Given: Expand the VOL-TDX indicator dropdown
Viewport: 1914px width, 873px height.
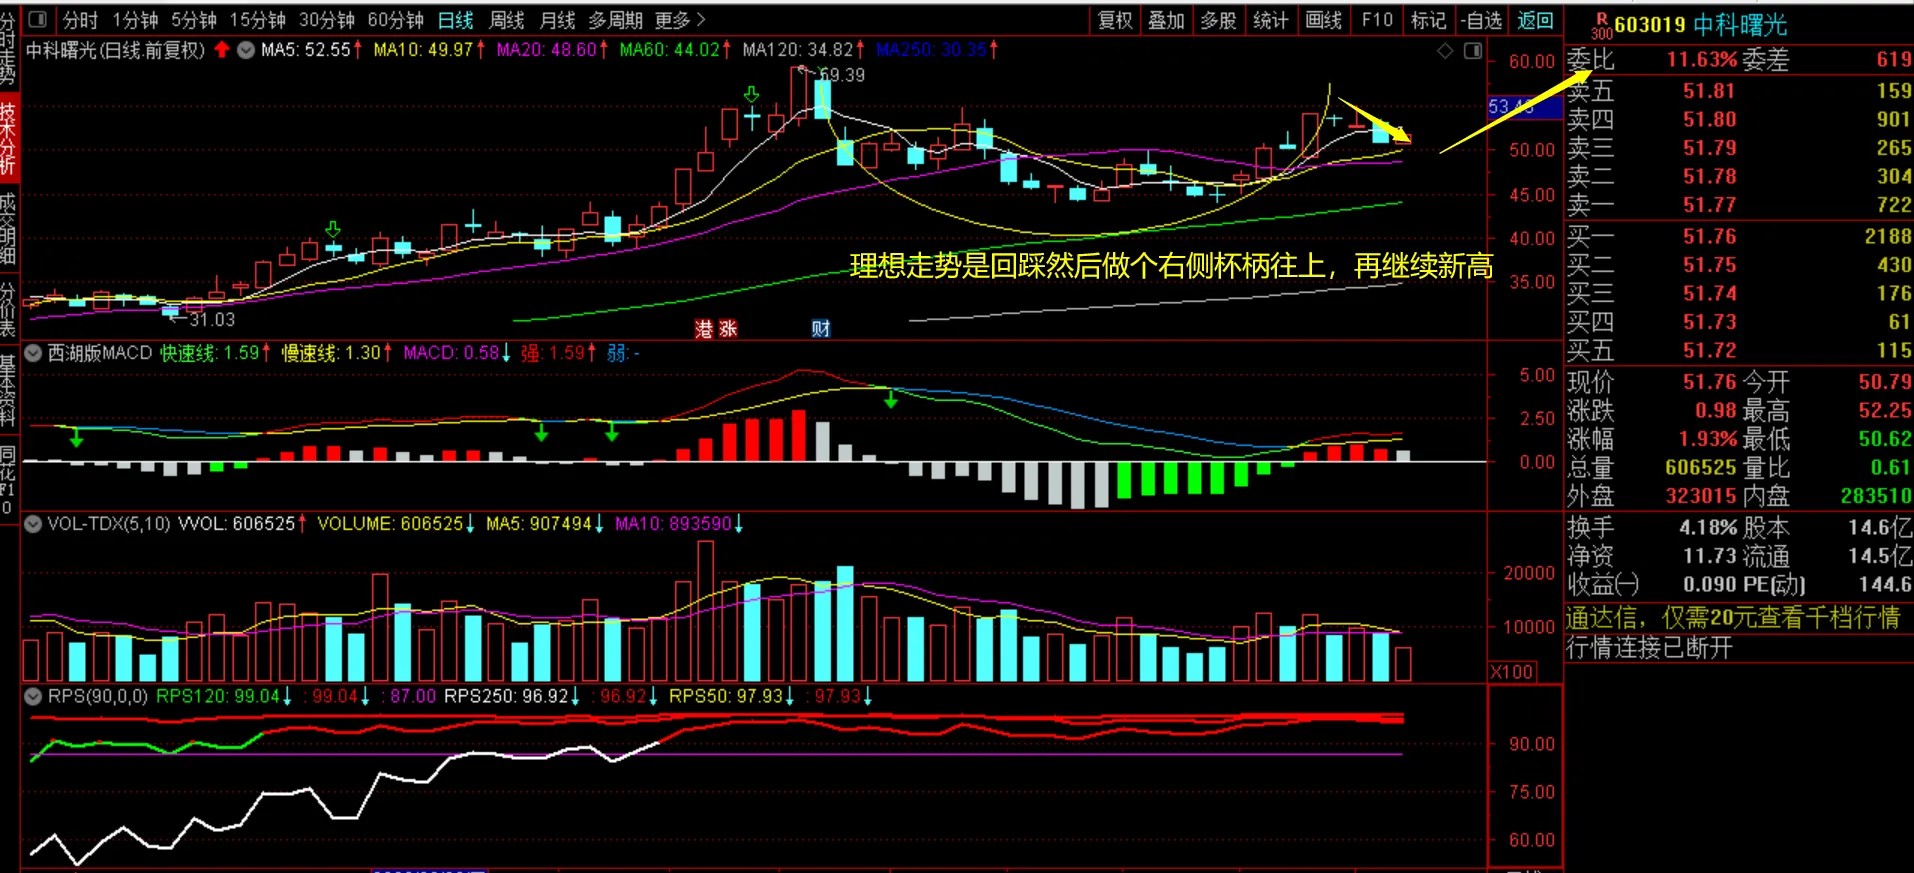Looking at the screenshot, I should (x=33, y=523).
